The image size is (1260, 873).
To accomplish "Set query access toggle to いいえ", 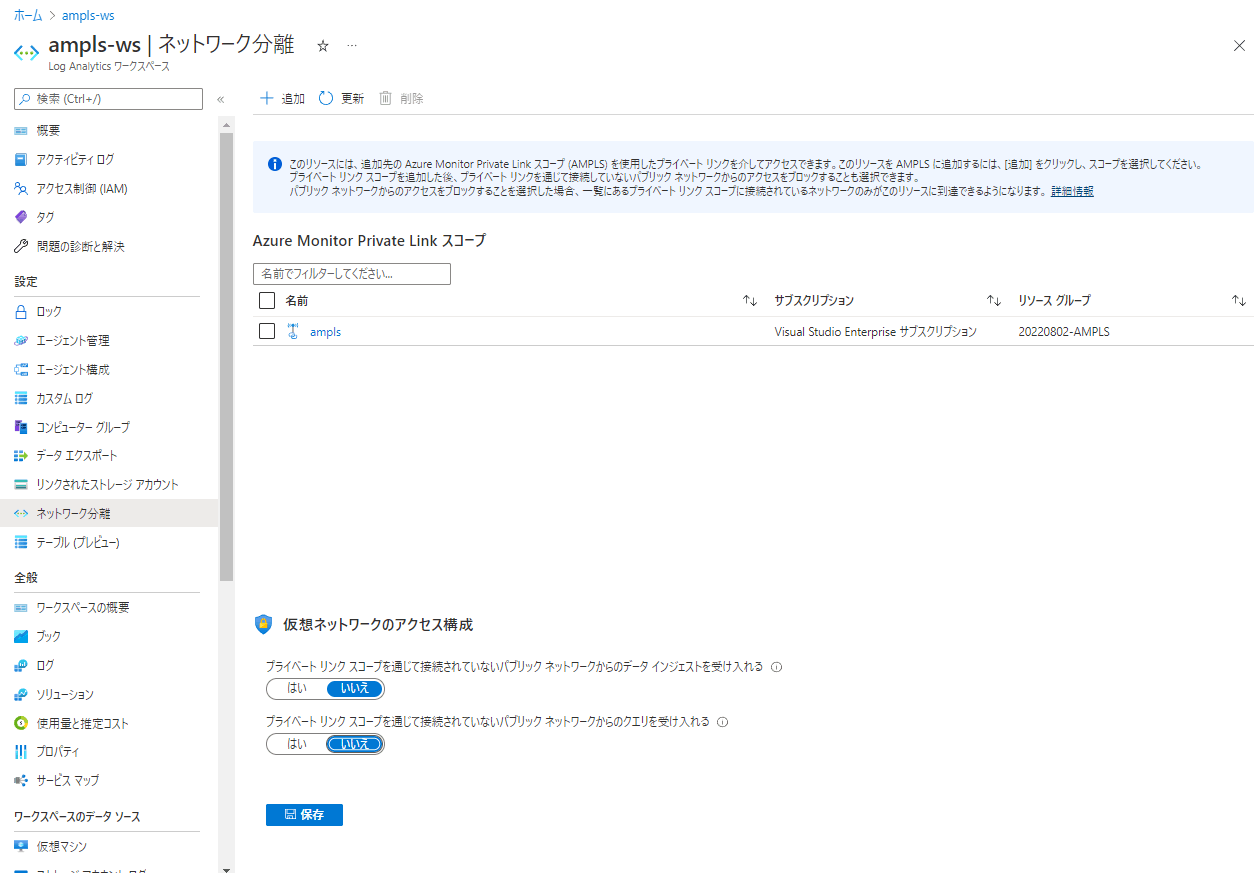I will pos(355,744).
